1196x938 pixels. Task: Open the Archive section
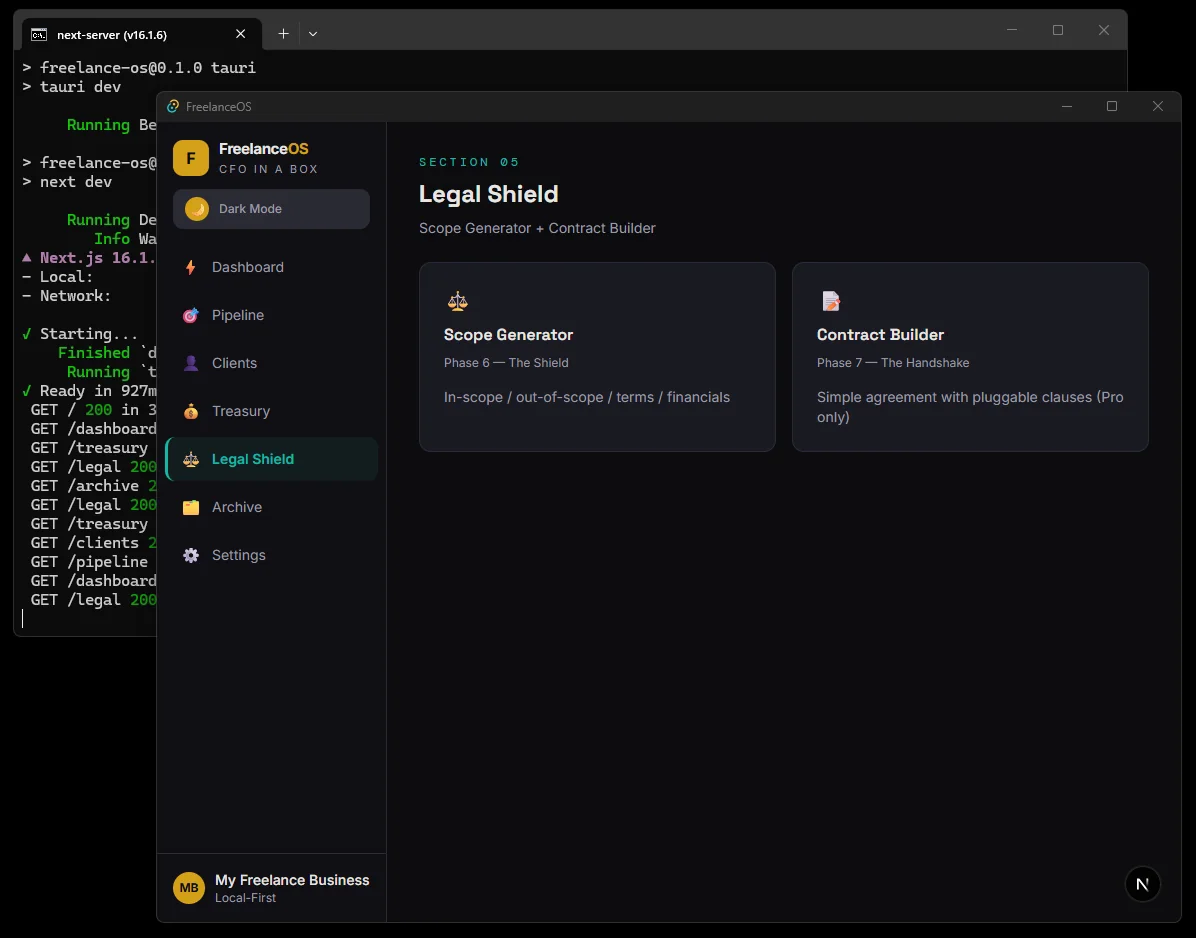coord(272,507)
